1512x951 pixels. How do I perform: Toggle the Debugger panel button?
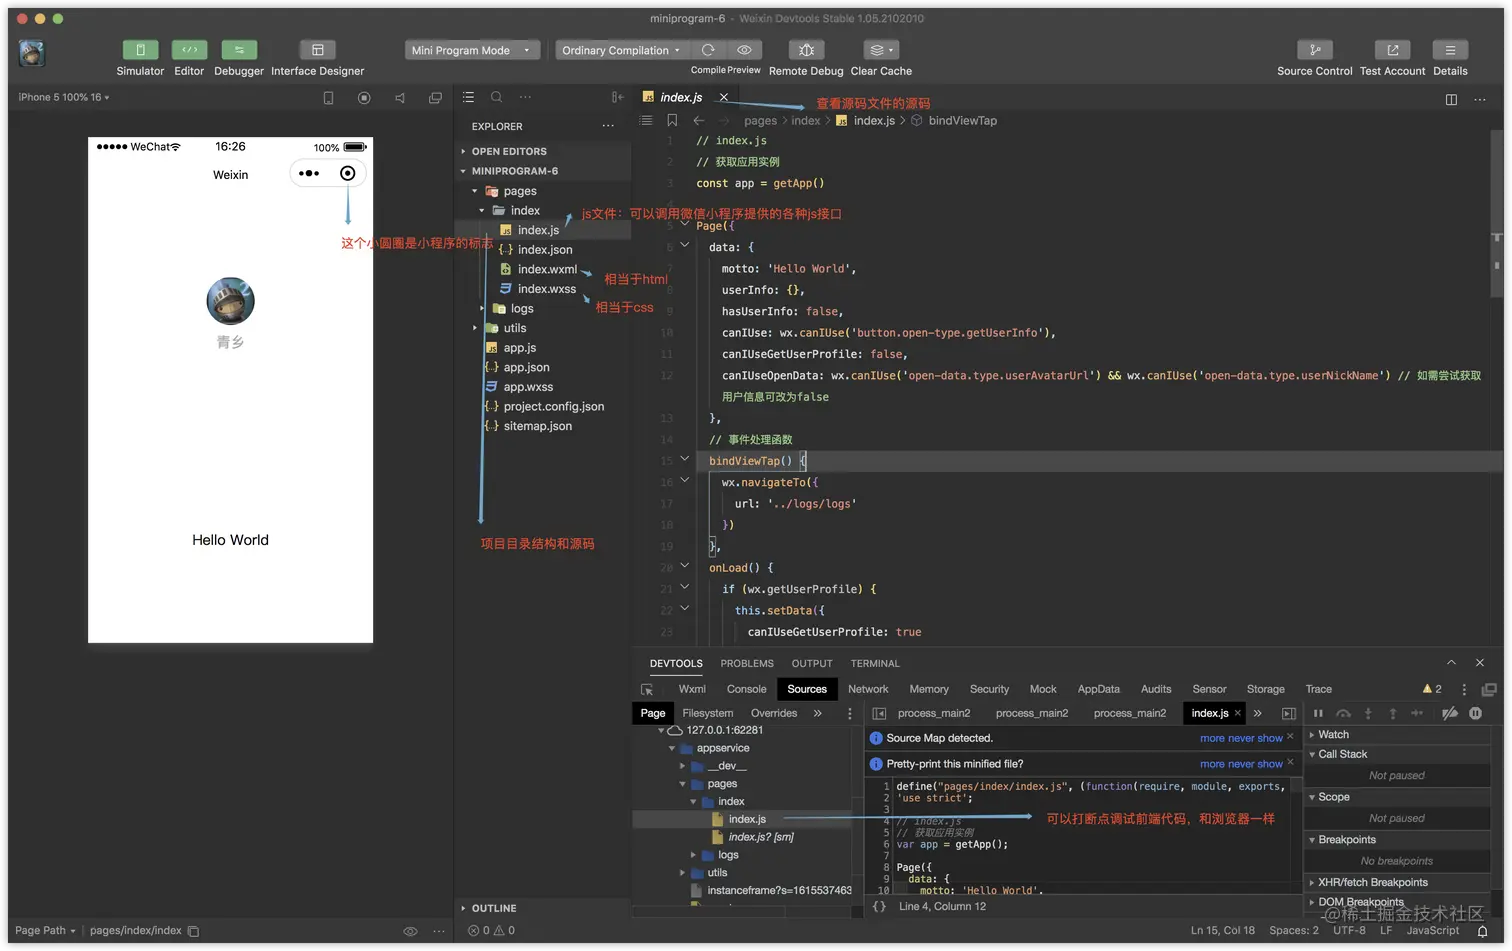pyautogui.click(x=239, y=50)
